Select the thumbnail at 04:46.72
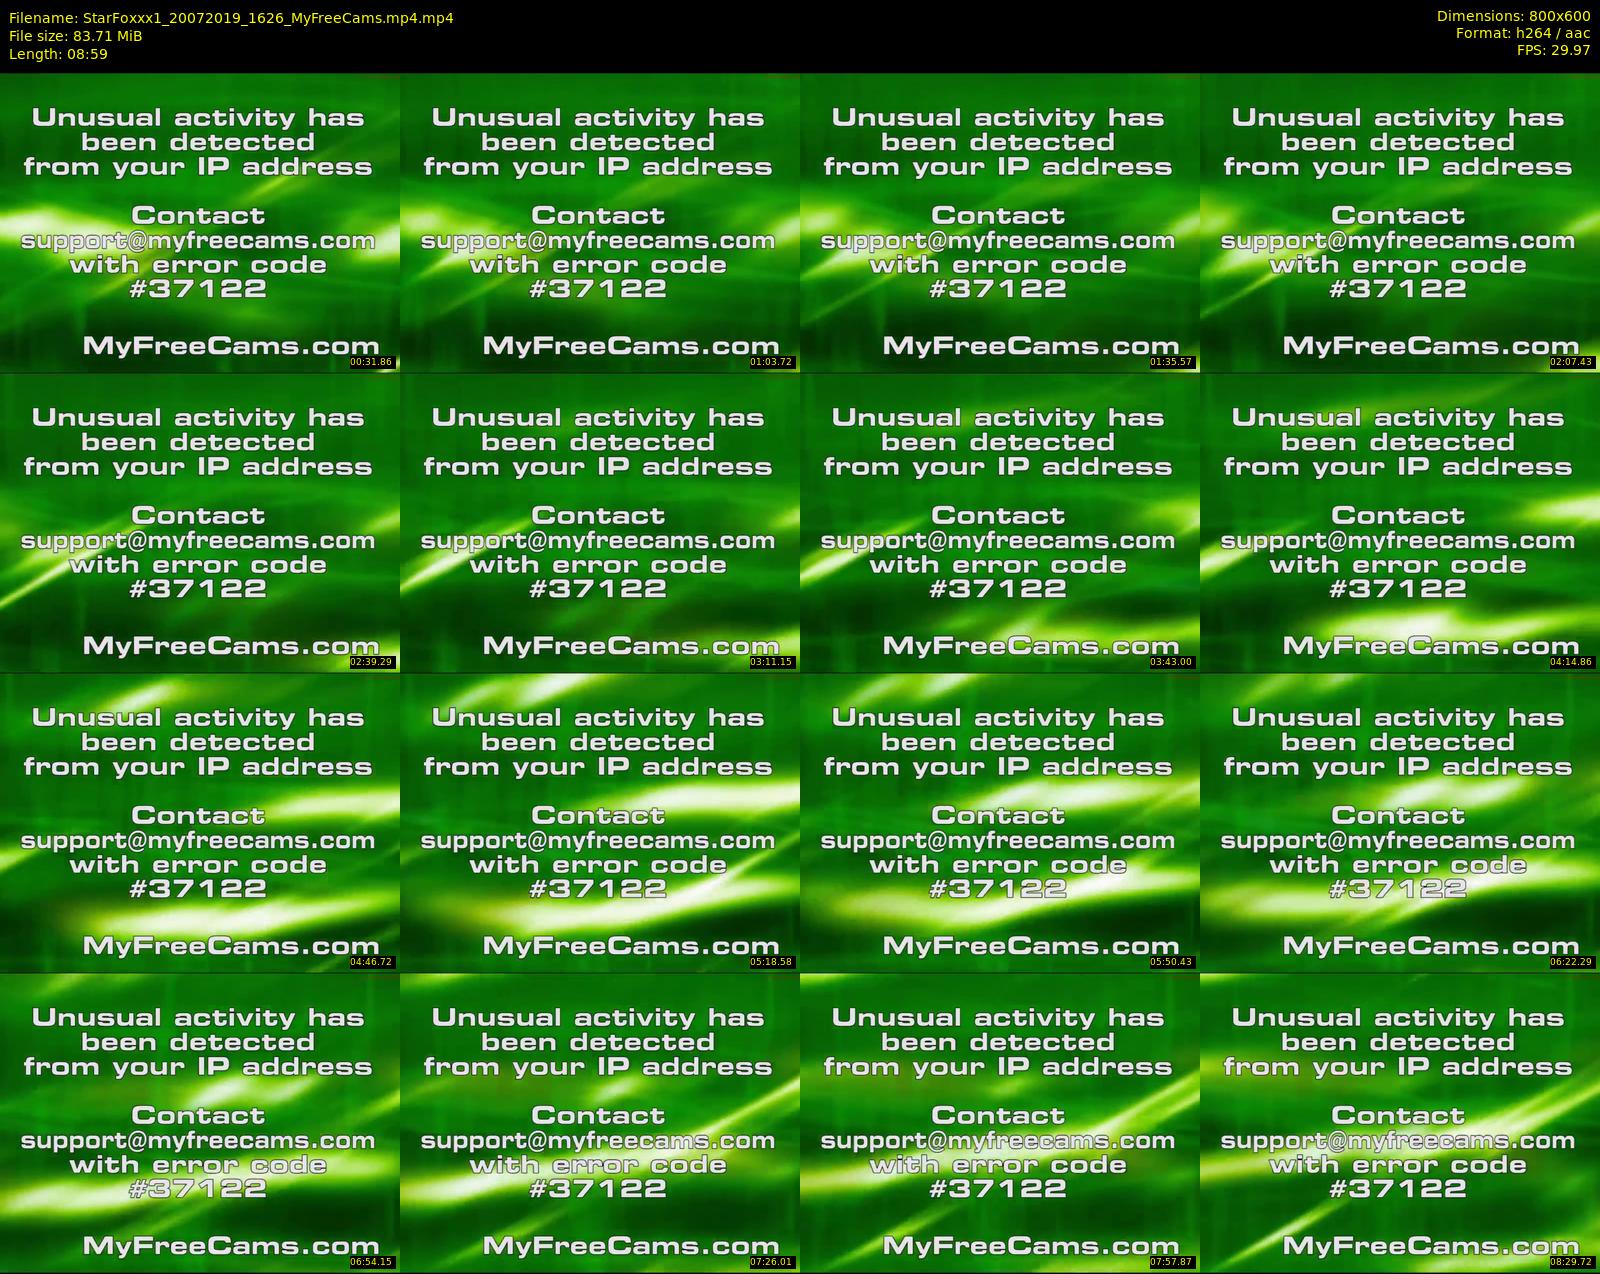 click(x=200, y=822)
